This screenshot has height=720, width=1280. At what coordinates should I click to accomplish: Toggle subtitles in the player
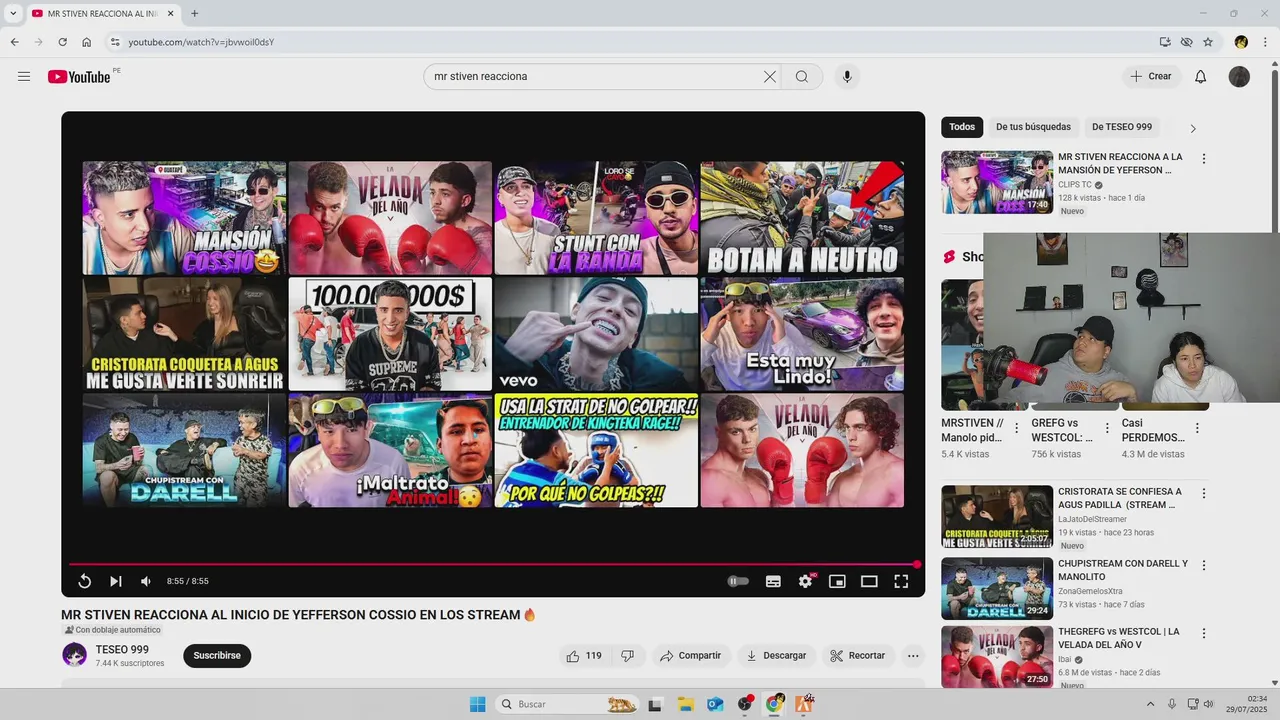click(x=773, y=581)
